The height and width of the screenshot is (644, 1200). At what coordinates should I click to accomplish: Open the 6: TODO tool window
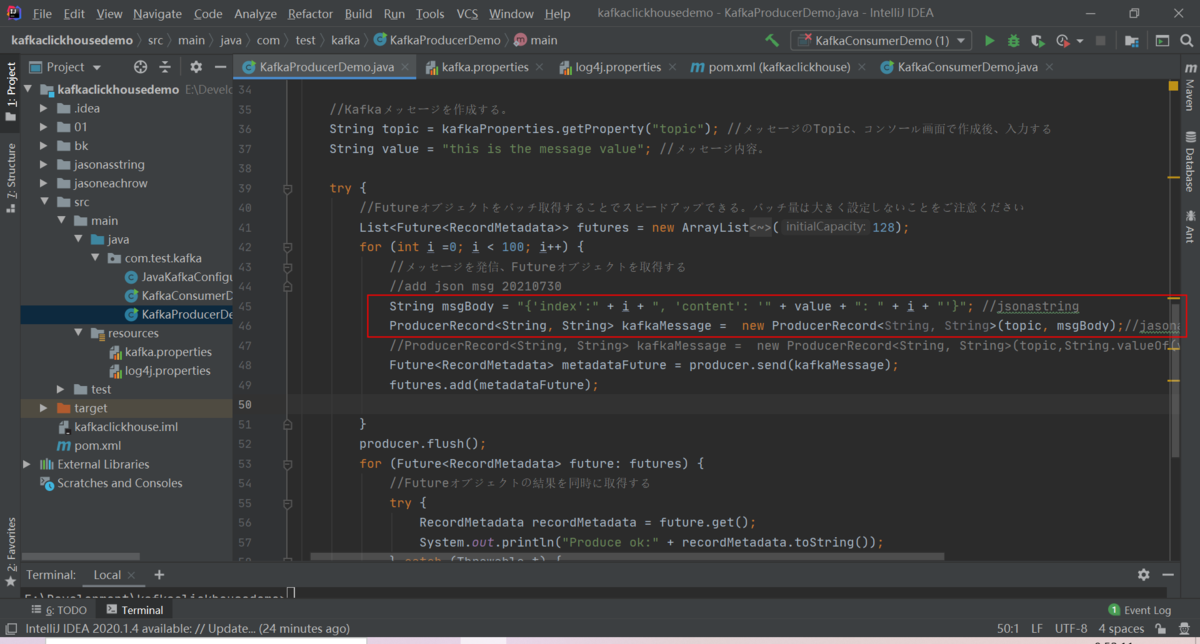coord(60,610)
